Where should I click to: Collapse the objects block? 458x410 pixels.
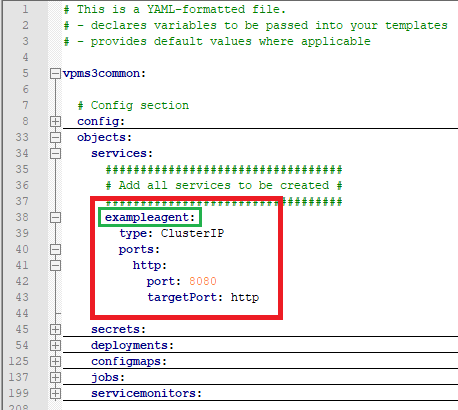pos(55,137)
